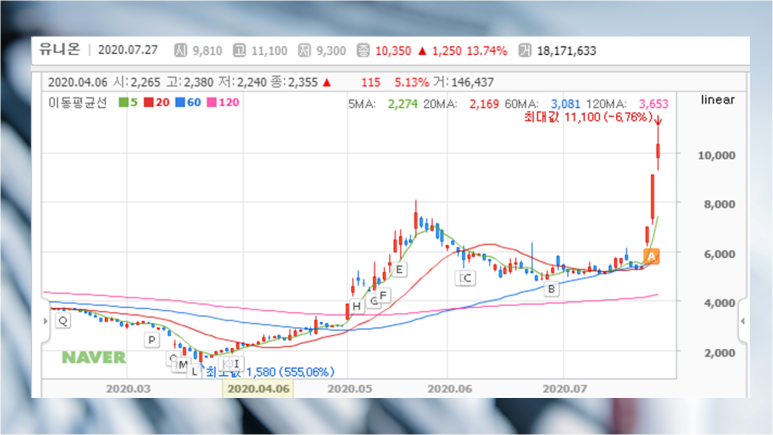Click the 고 high price icon
The image size is (773, 435).
[240, 50]
